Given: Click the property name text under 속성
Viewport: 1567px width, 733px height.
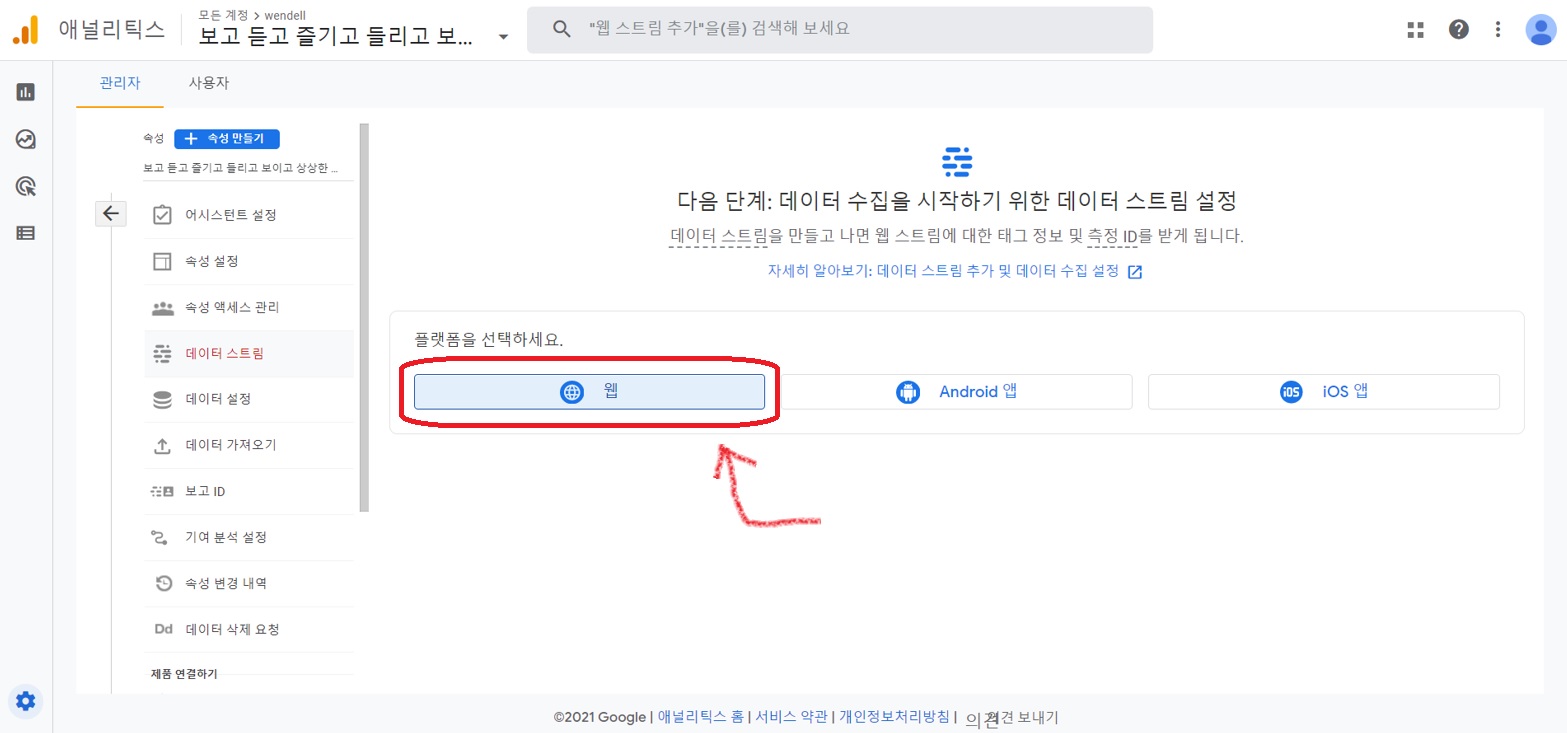Looking at the screenshot, I should [x=240, y=167].
